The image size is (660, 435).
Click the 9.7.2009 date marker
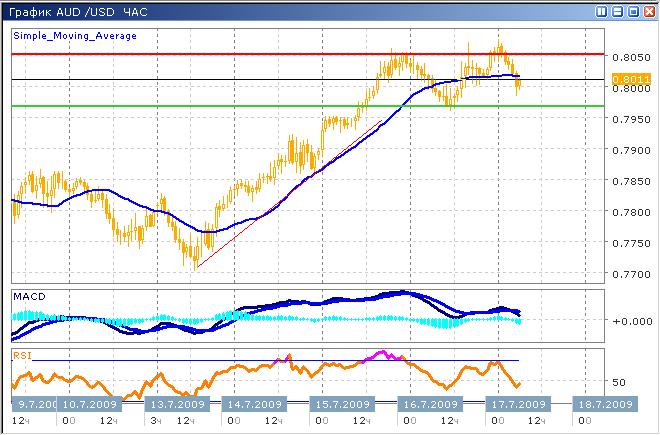[32, 405]
